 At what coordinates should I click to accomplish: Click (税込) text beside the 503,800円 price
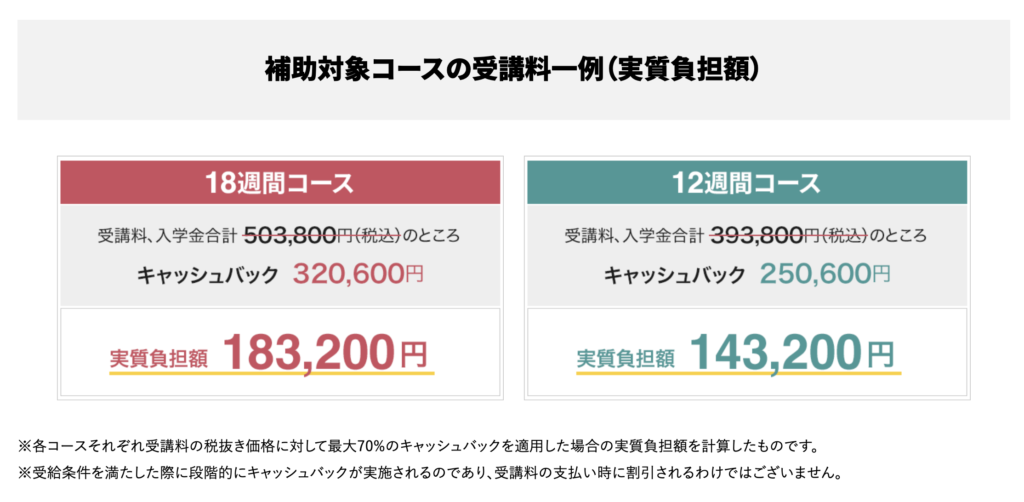point(379,238)
